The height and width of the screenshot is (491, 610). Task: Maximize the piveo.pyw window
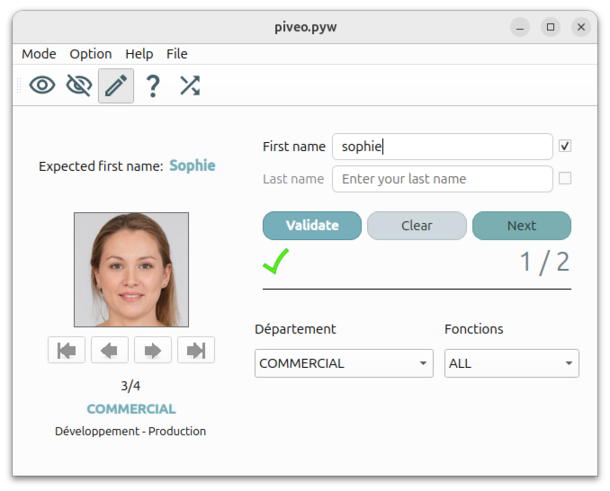[550, 27]
